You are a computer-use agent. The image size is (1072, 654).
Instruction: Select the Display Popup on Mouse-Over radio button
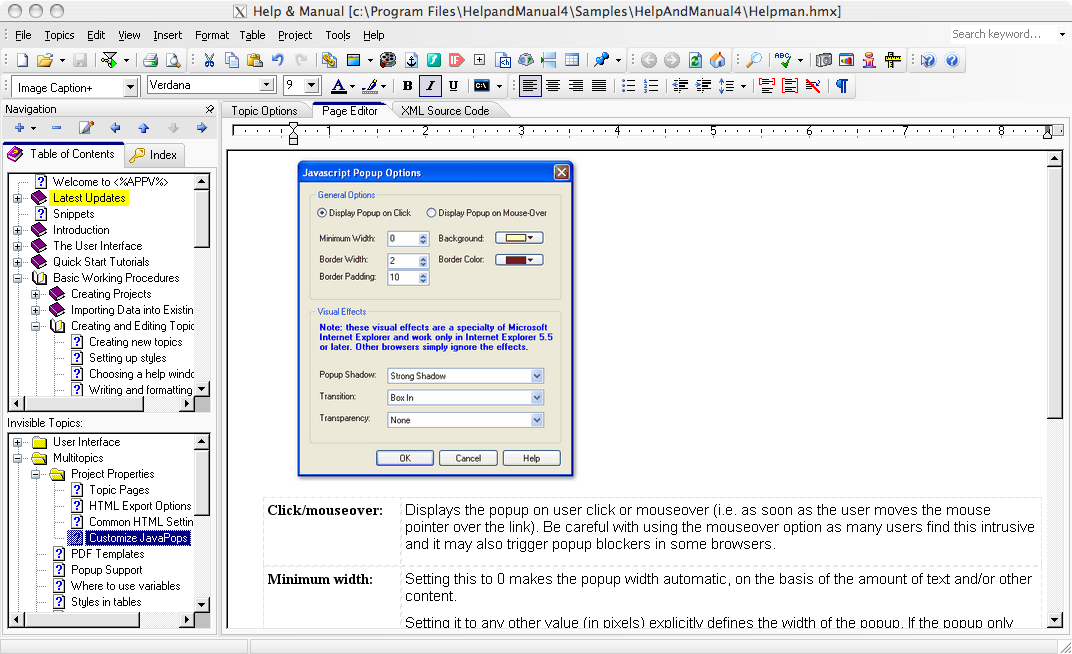click(x=431, y=213)
